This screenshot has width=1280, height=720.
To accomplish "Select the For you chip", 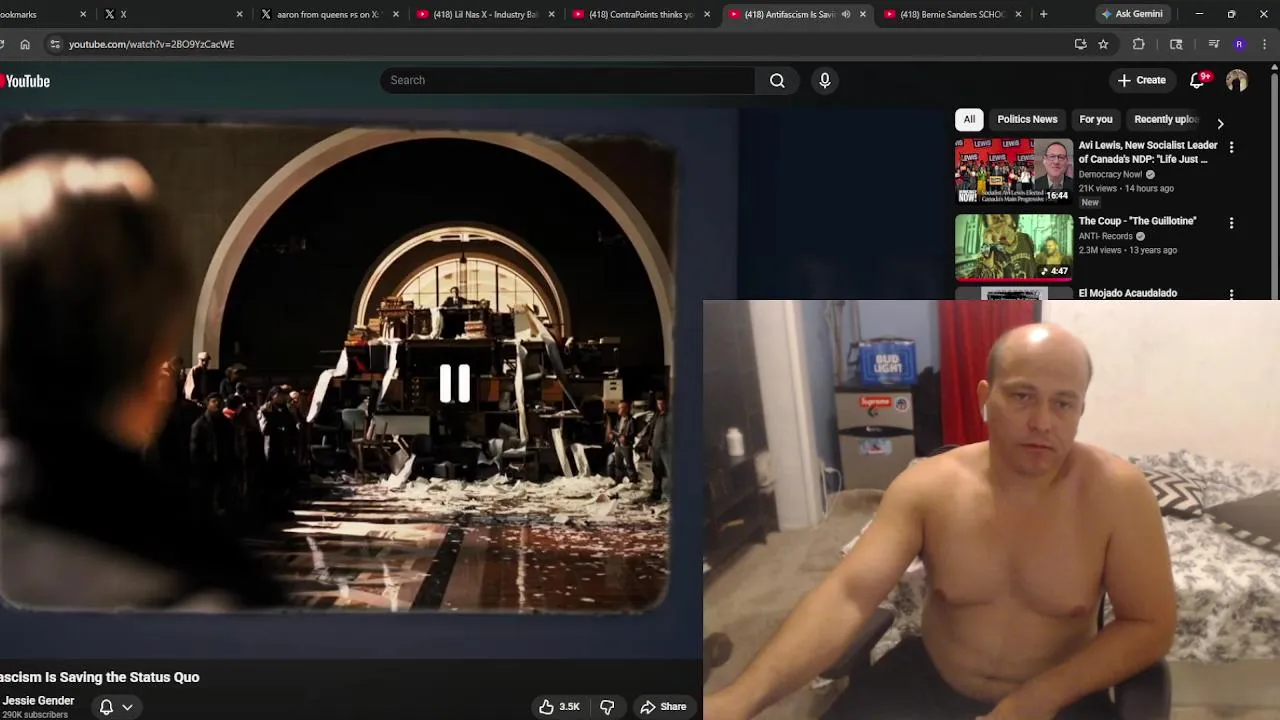I will (x=1095, y=119).
